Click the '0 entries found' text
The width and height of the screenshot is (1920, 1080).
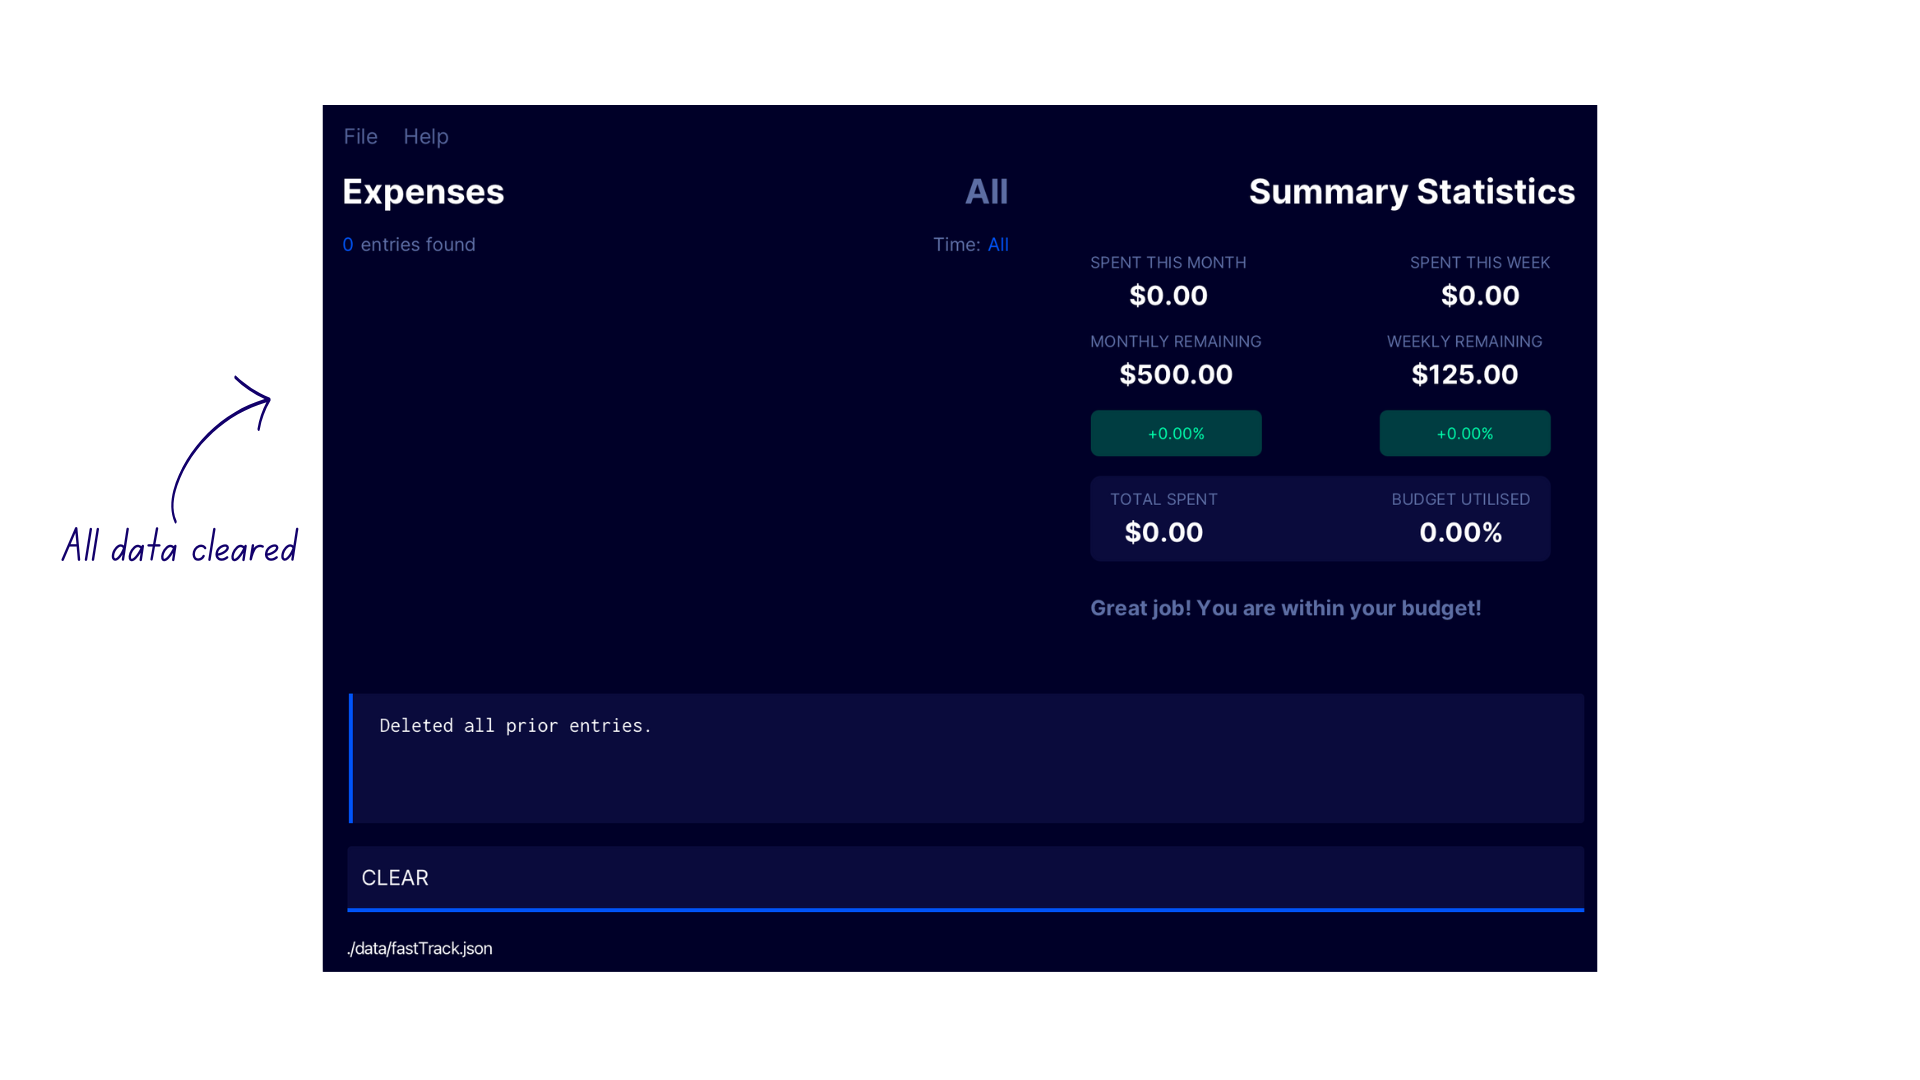(x=409, y=245)
